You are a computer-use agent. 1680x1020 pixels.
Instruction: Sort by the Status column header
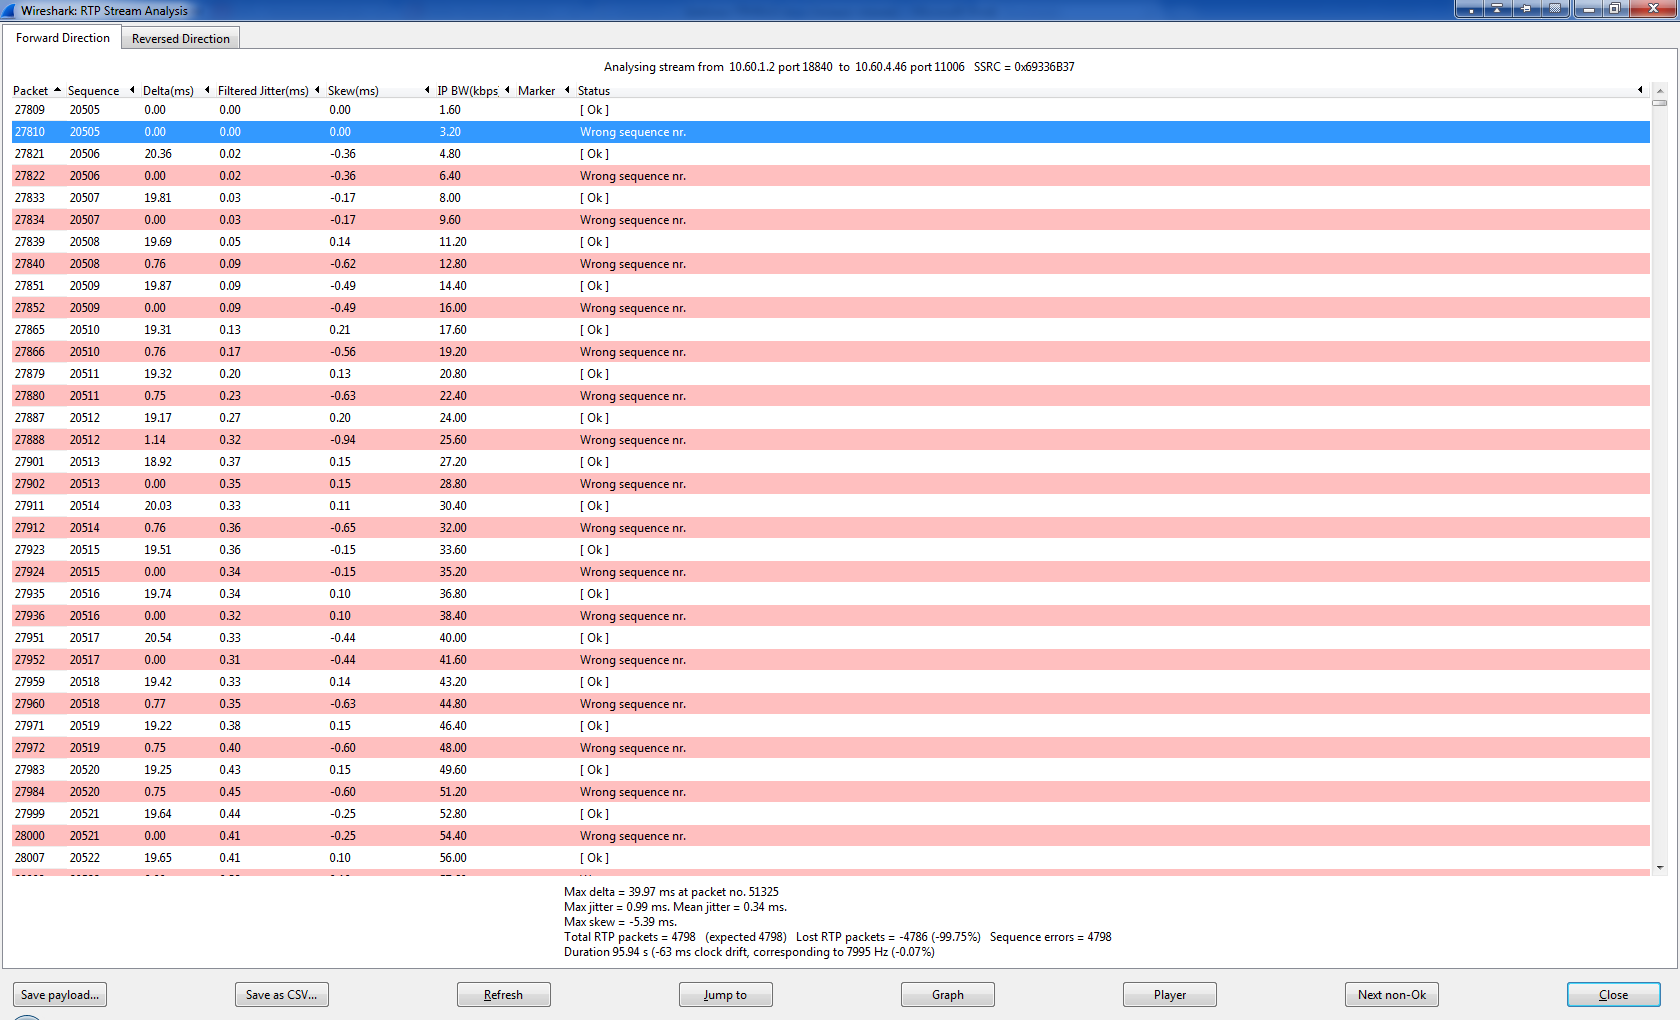[x=593, y=91]
